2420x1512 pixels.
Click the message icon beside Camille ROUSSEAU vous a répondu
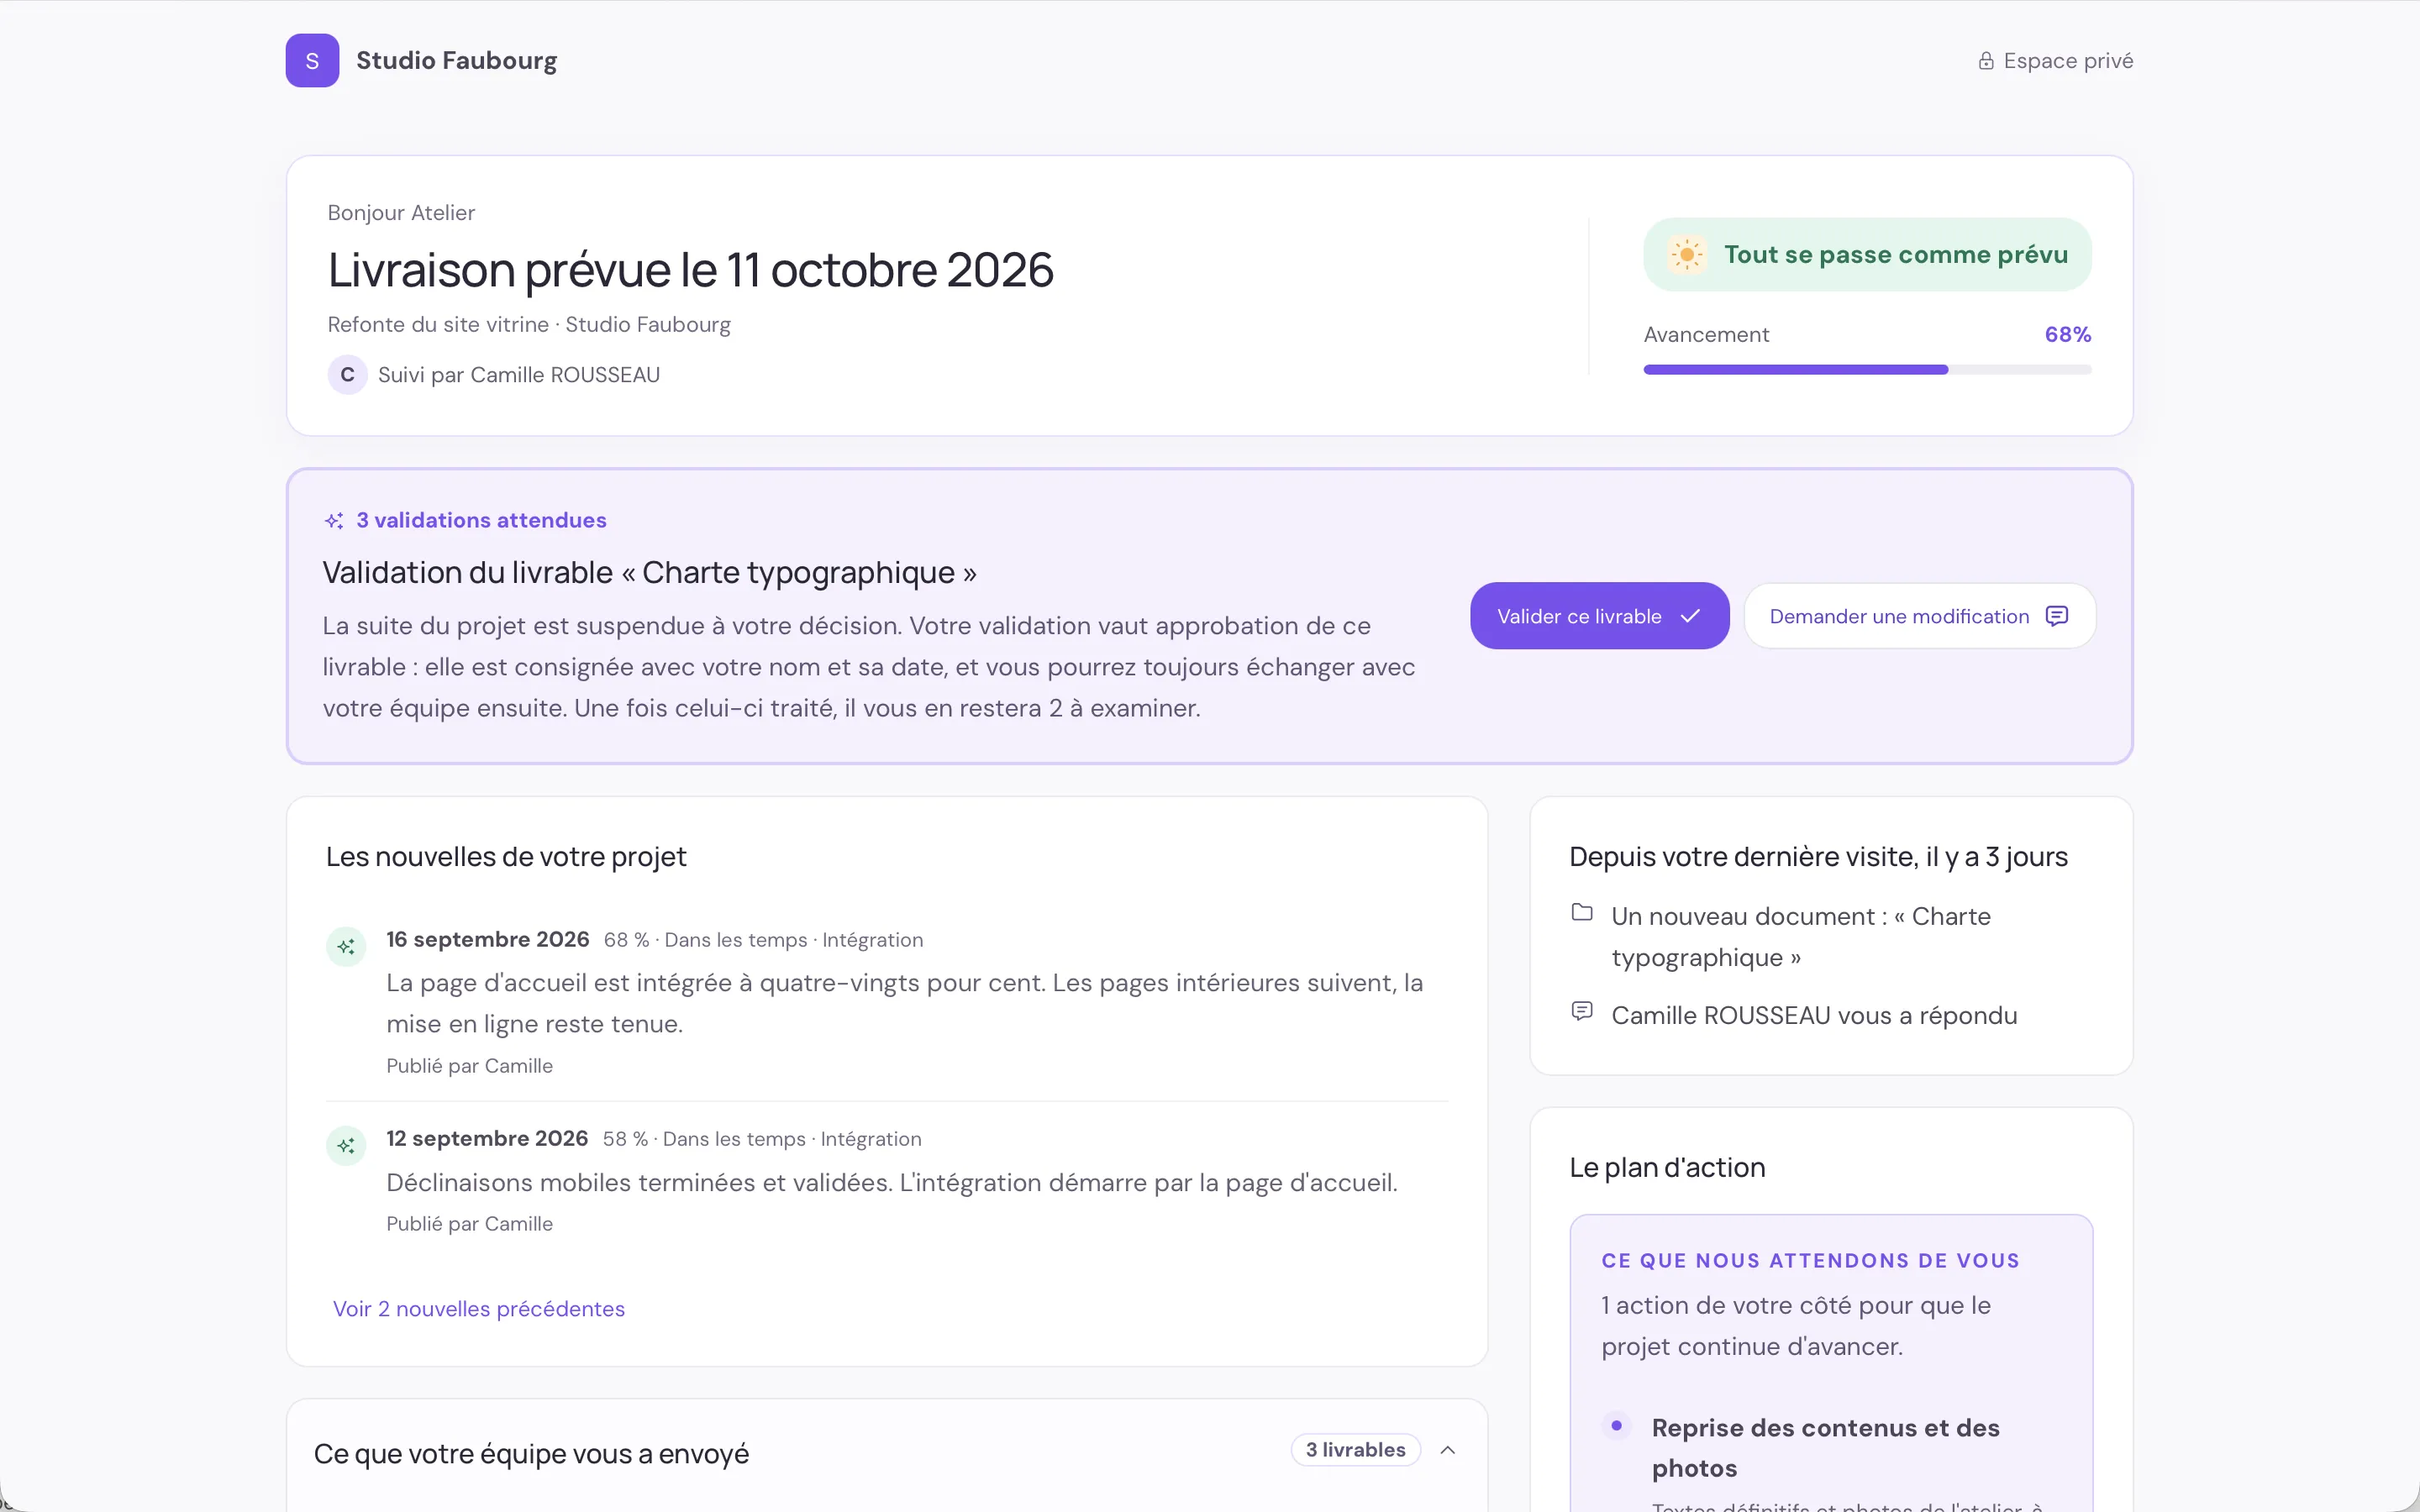pos(1582,1012)
